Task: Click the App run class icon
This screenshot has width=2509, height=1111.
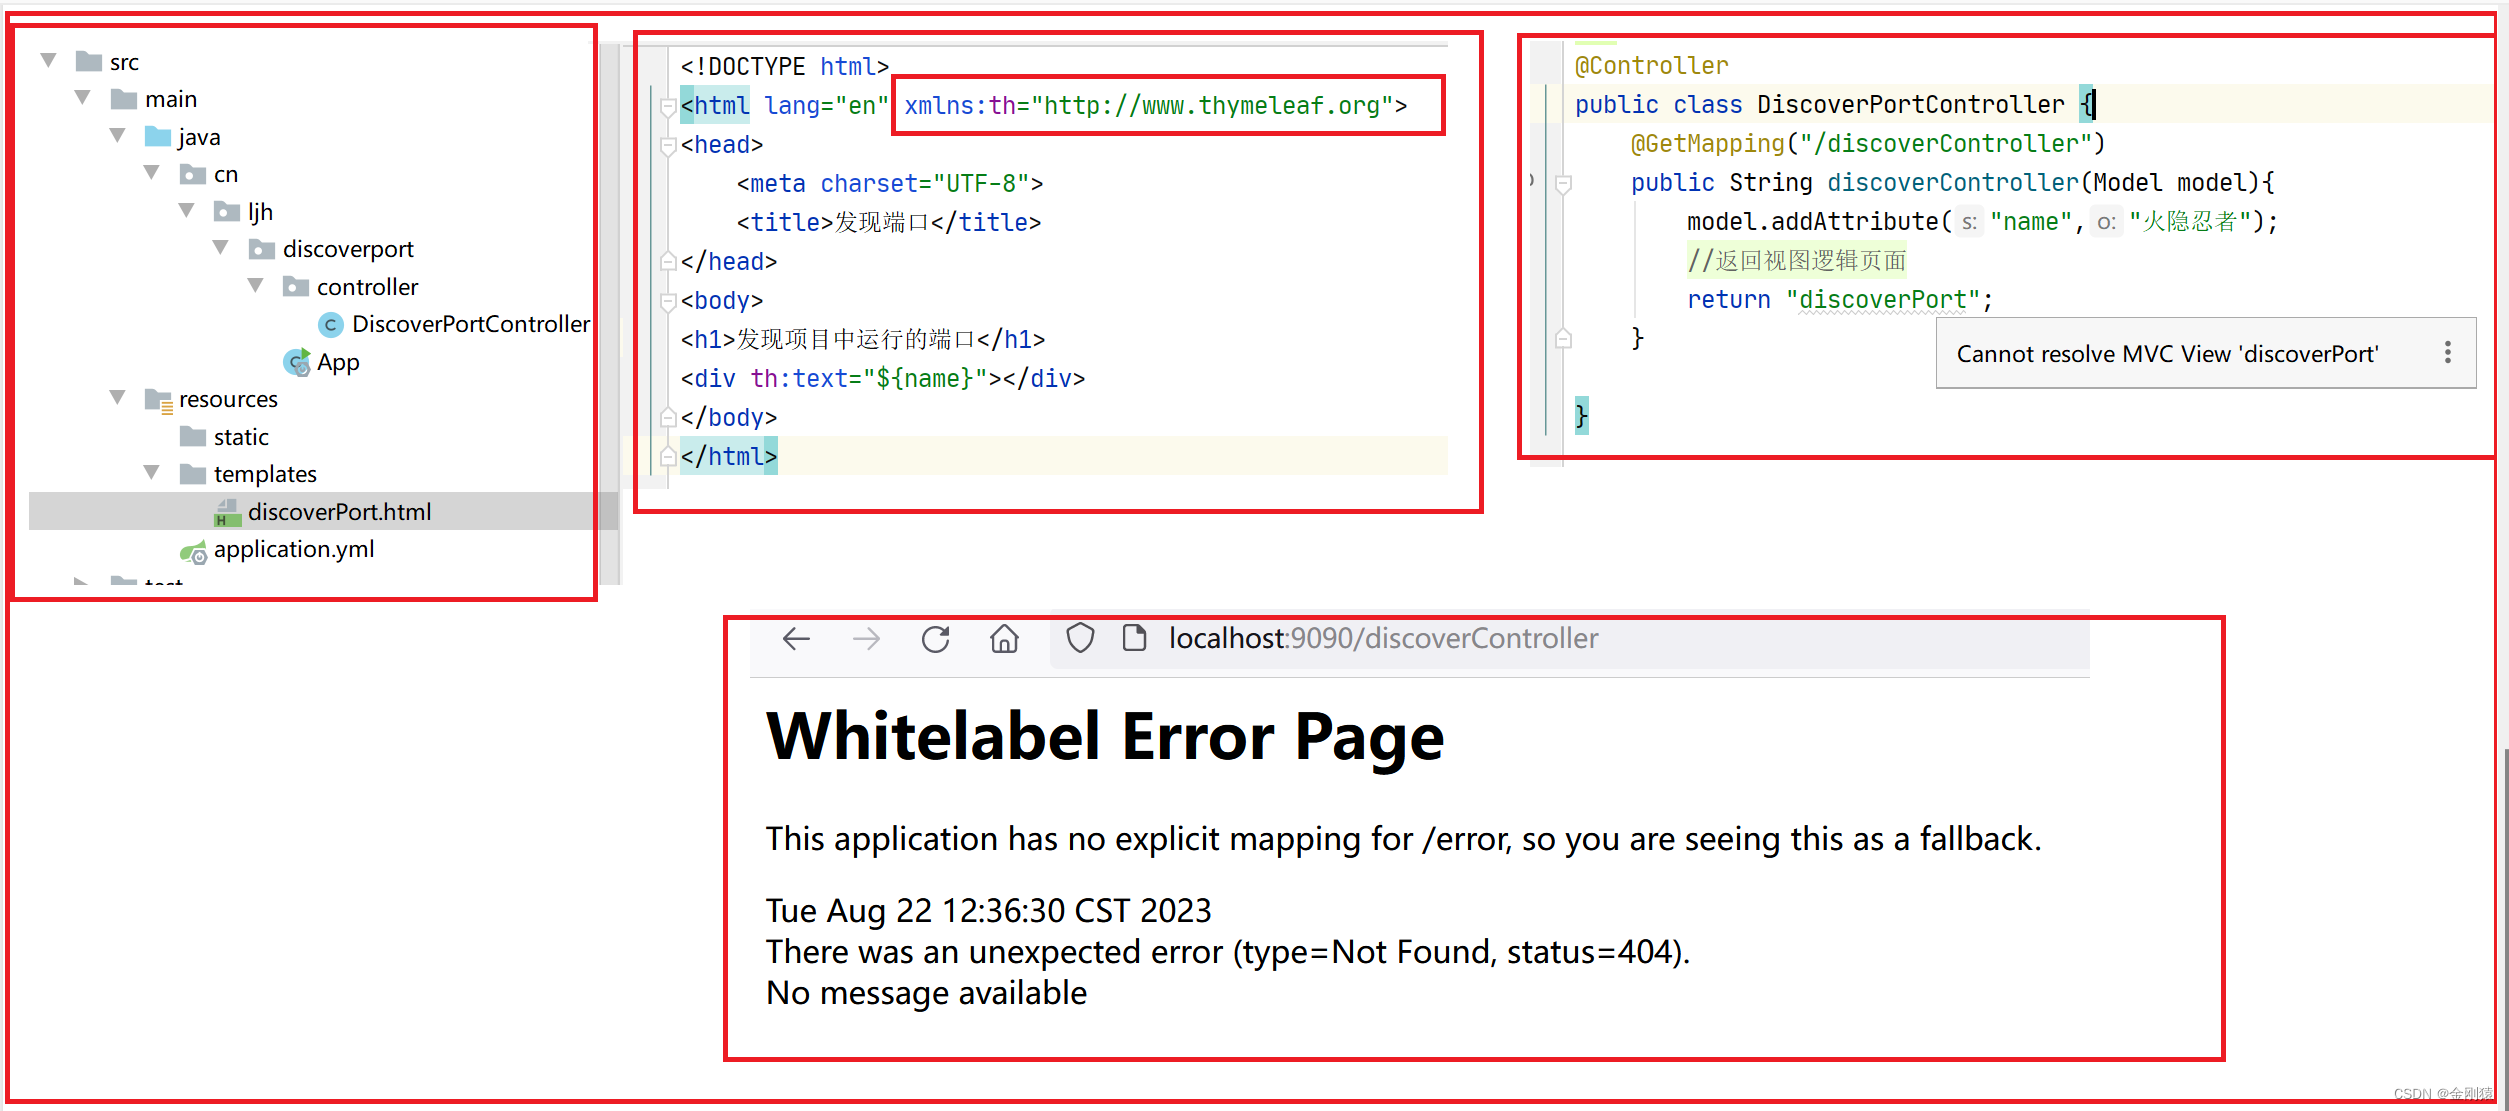Action: pos(297,362)
